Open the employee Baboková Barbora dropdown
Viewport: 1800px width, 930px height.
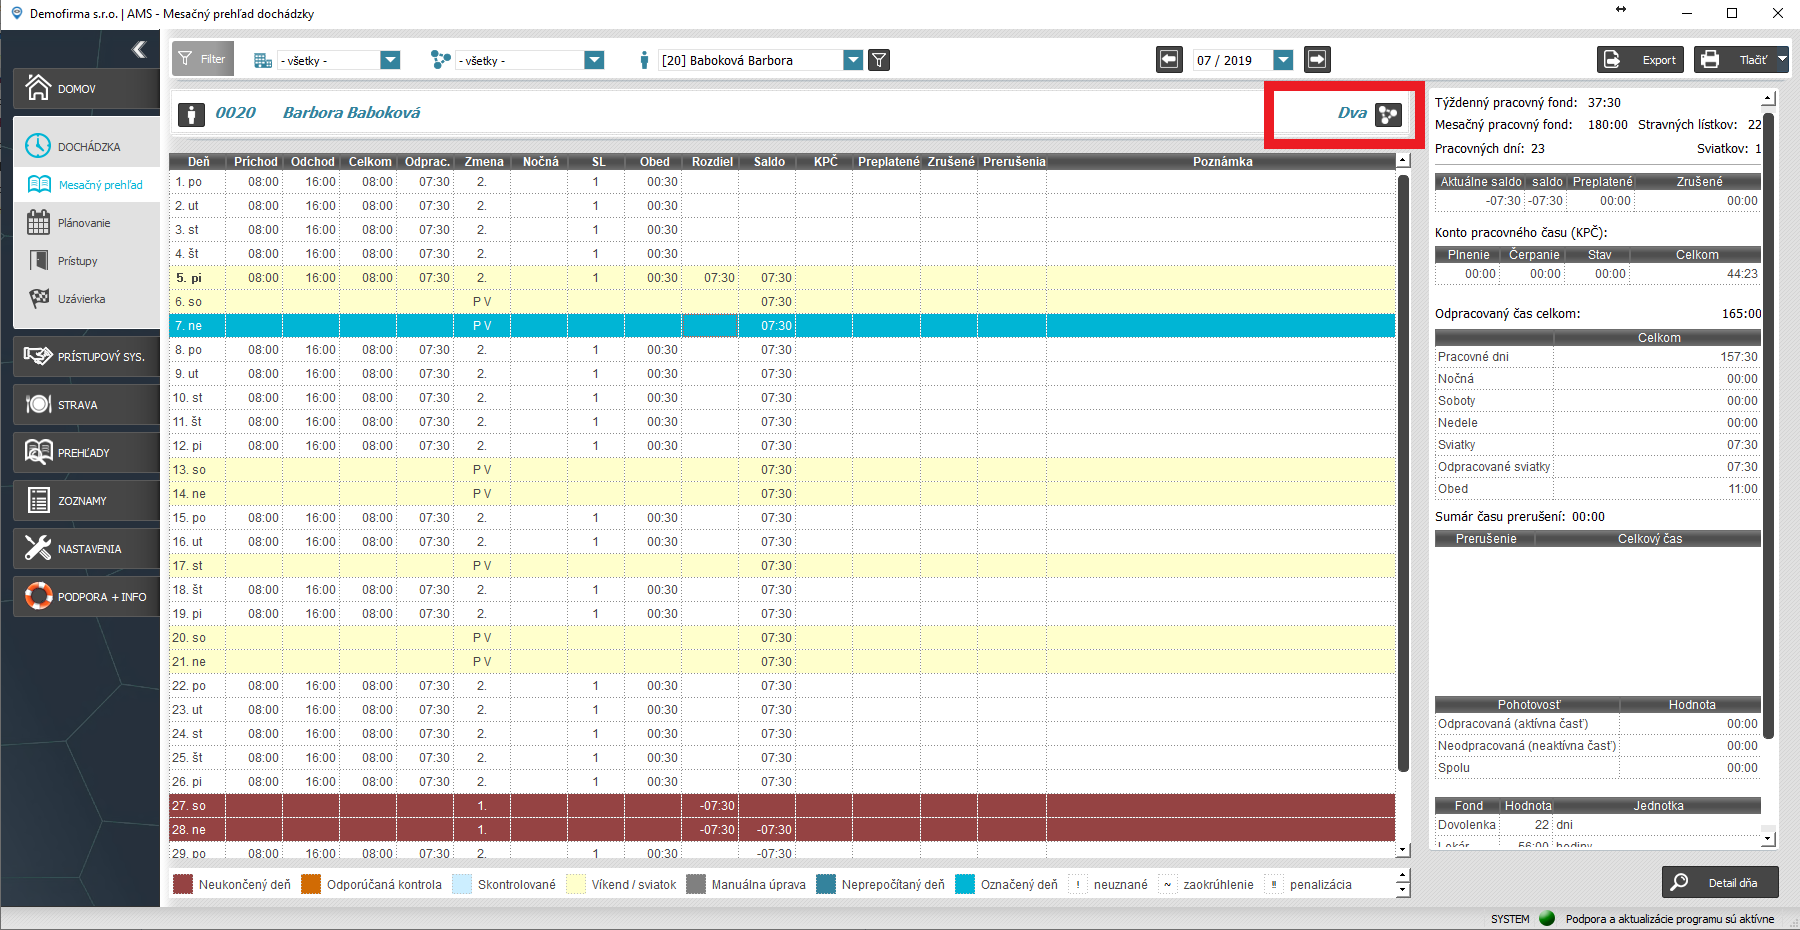point(853,60)
